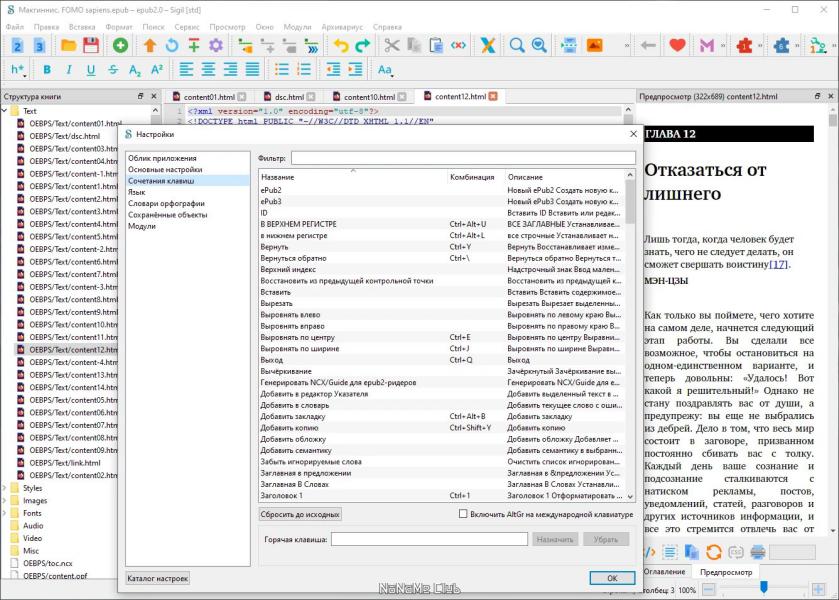Click the orange up arrow toolbar icon
839x600 pixels.
tap(150, 45)
